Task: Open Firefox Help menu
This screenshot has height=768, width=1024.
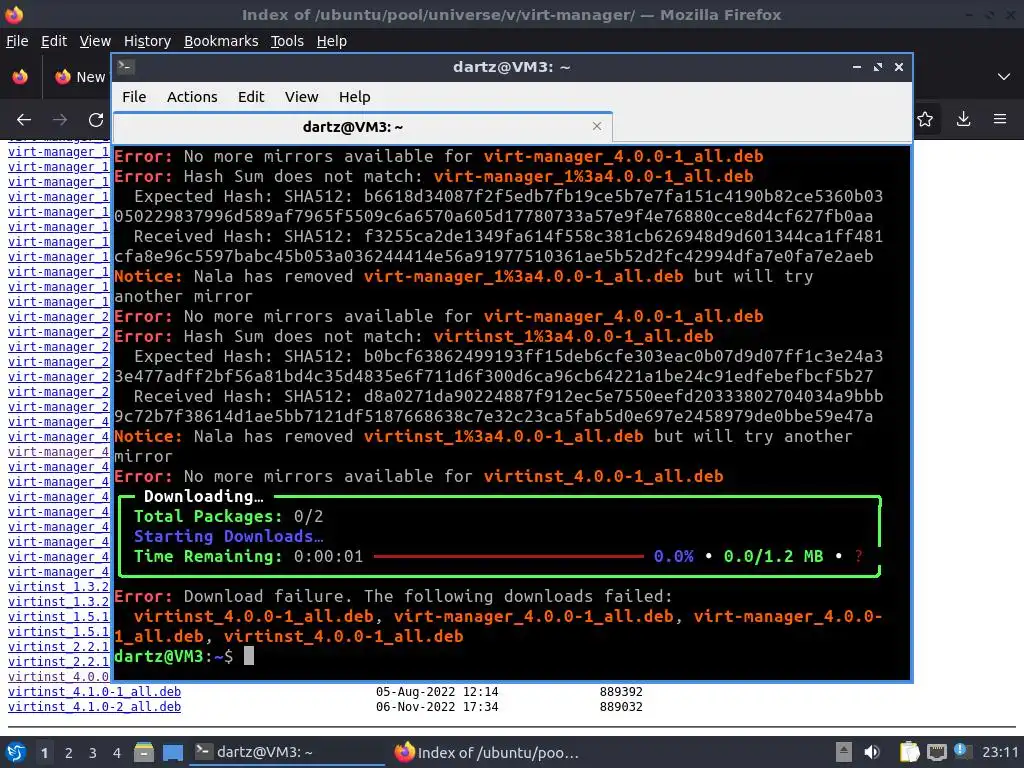Action: pyautogui.click(x=332, y=41)
